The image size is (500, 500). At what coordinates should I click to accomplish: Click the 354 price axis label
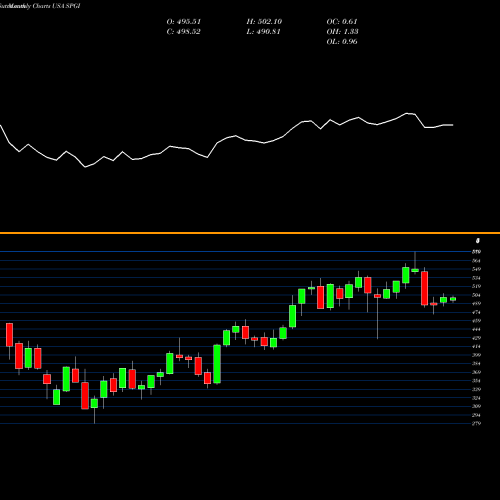(476, 381)
